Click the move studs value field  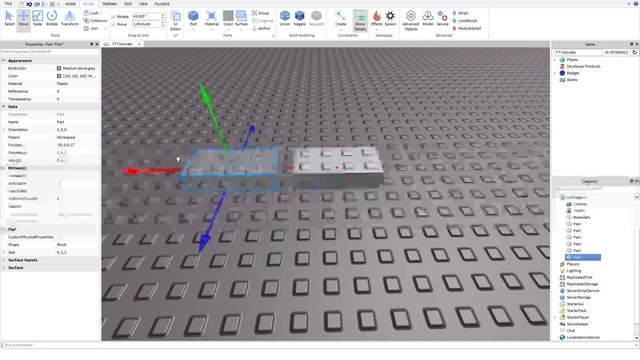point(146,24)
